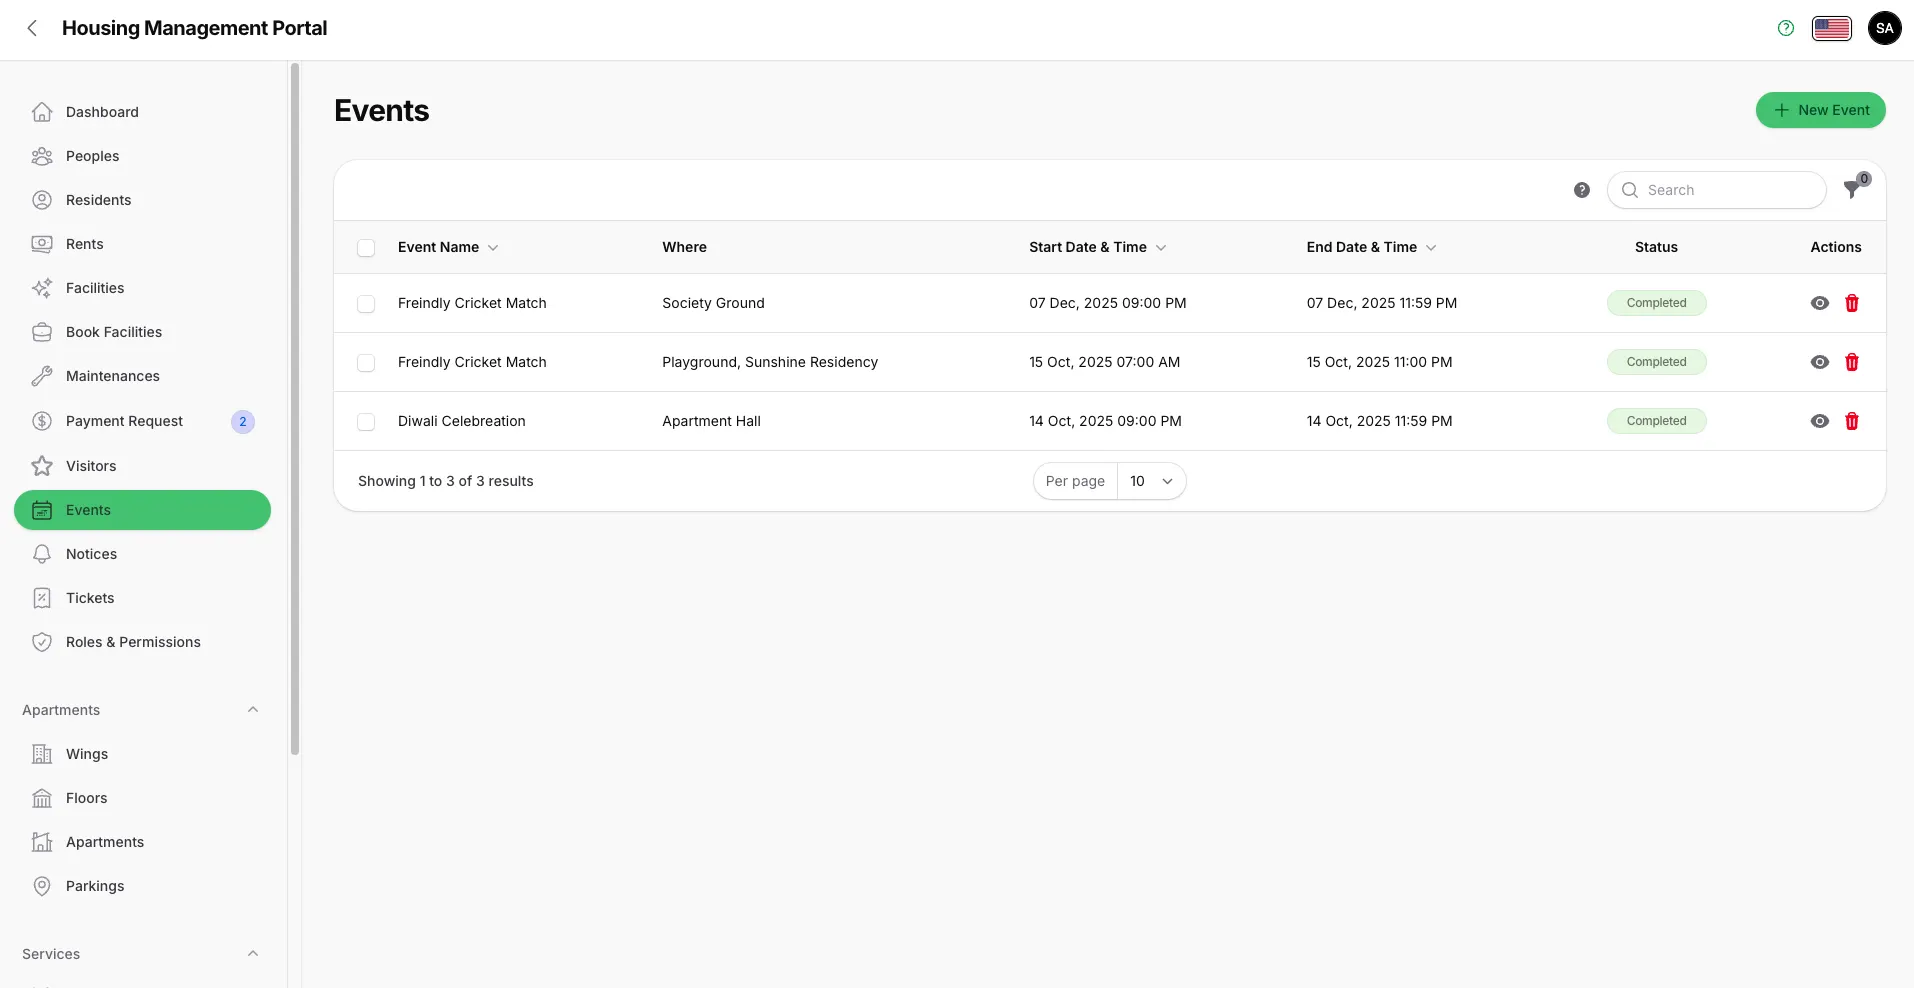1914x988 pixels.
Task: Click the back arrow beside the portal title
Action: click(x=32, y=28)
